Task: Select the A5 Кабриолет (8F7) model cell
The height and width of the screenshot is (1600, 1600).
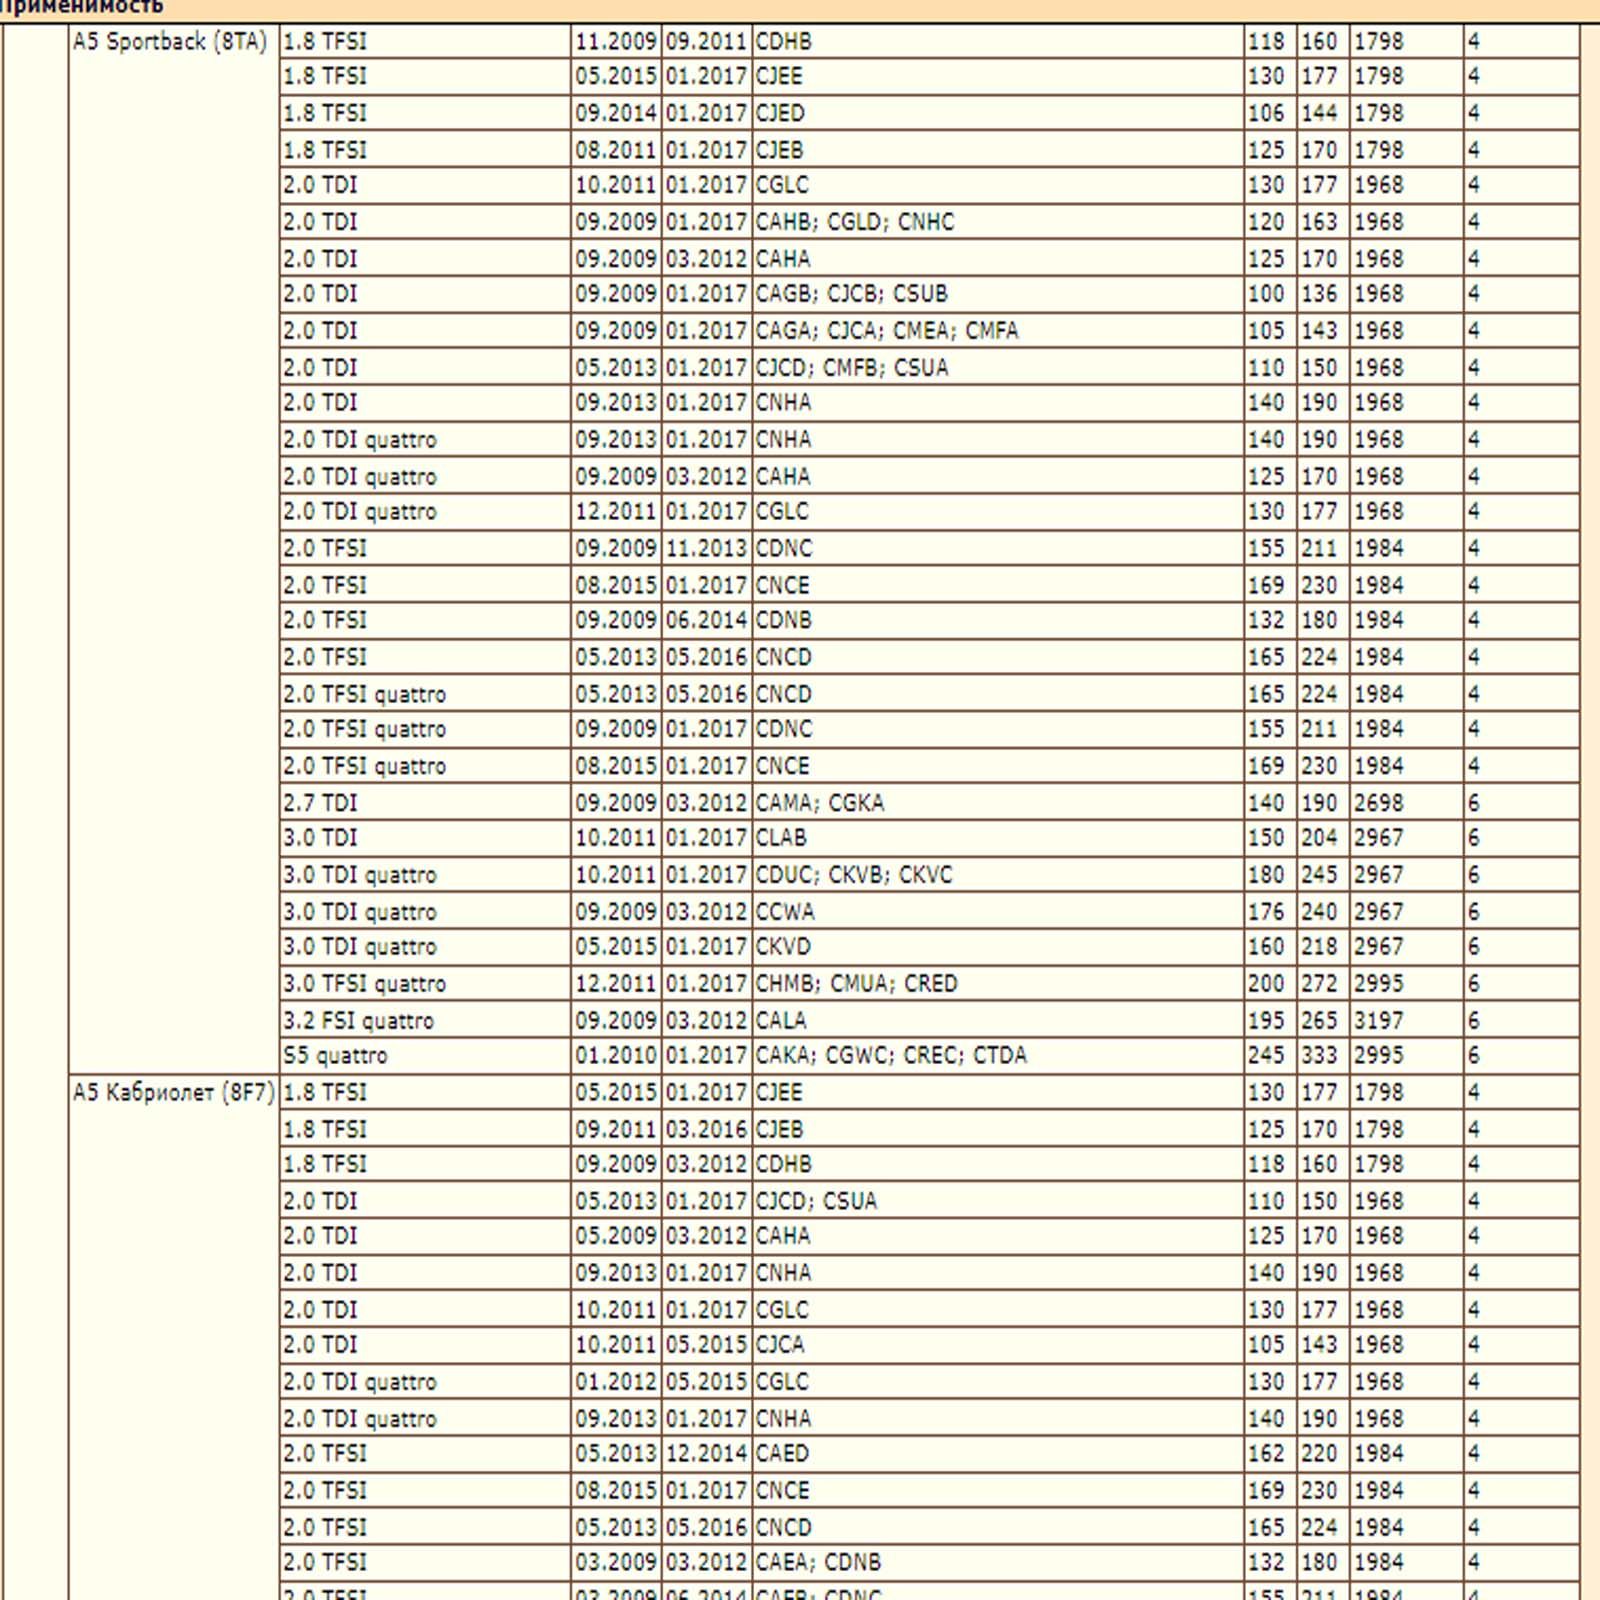Action: pyautogui.click(x=173, y=1092)
